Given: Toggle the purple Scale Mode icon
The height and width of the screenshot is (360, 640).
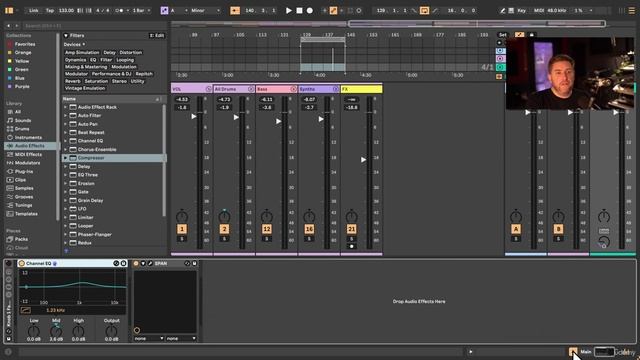Looking at the screenshot, I should tap(164, 10).
